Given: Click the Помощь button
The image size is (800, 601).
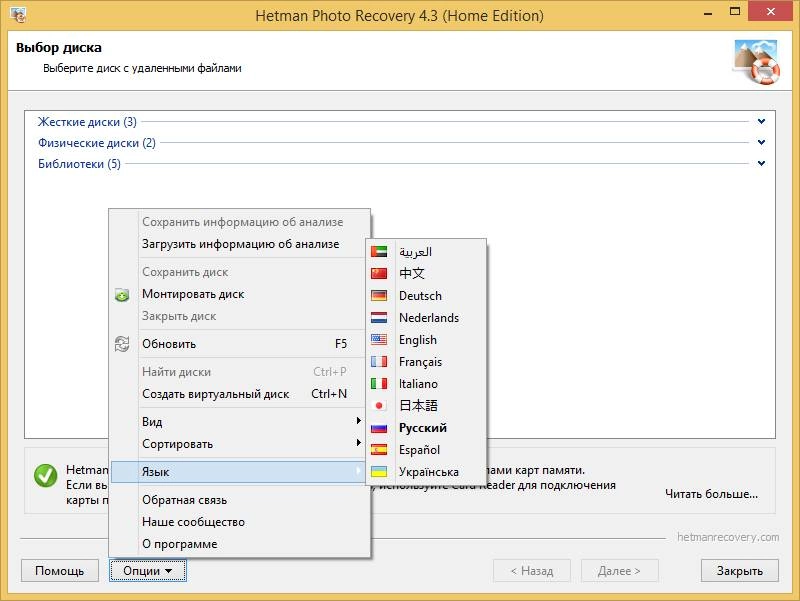Looking at the screenshot, I should point(60,570).
